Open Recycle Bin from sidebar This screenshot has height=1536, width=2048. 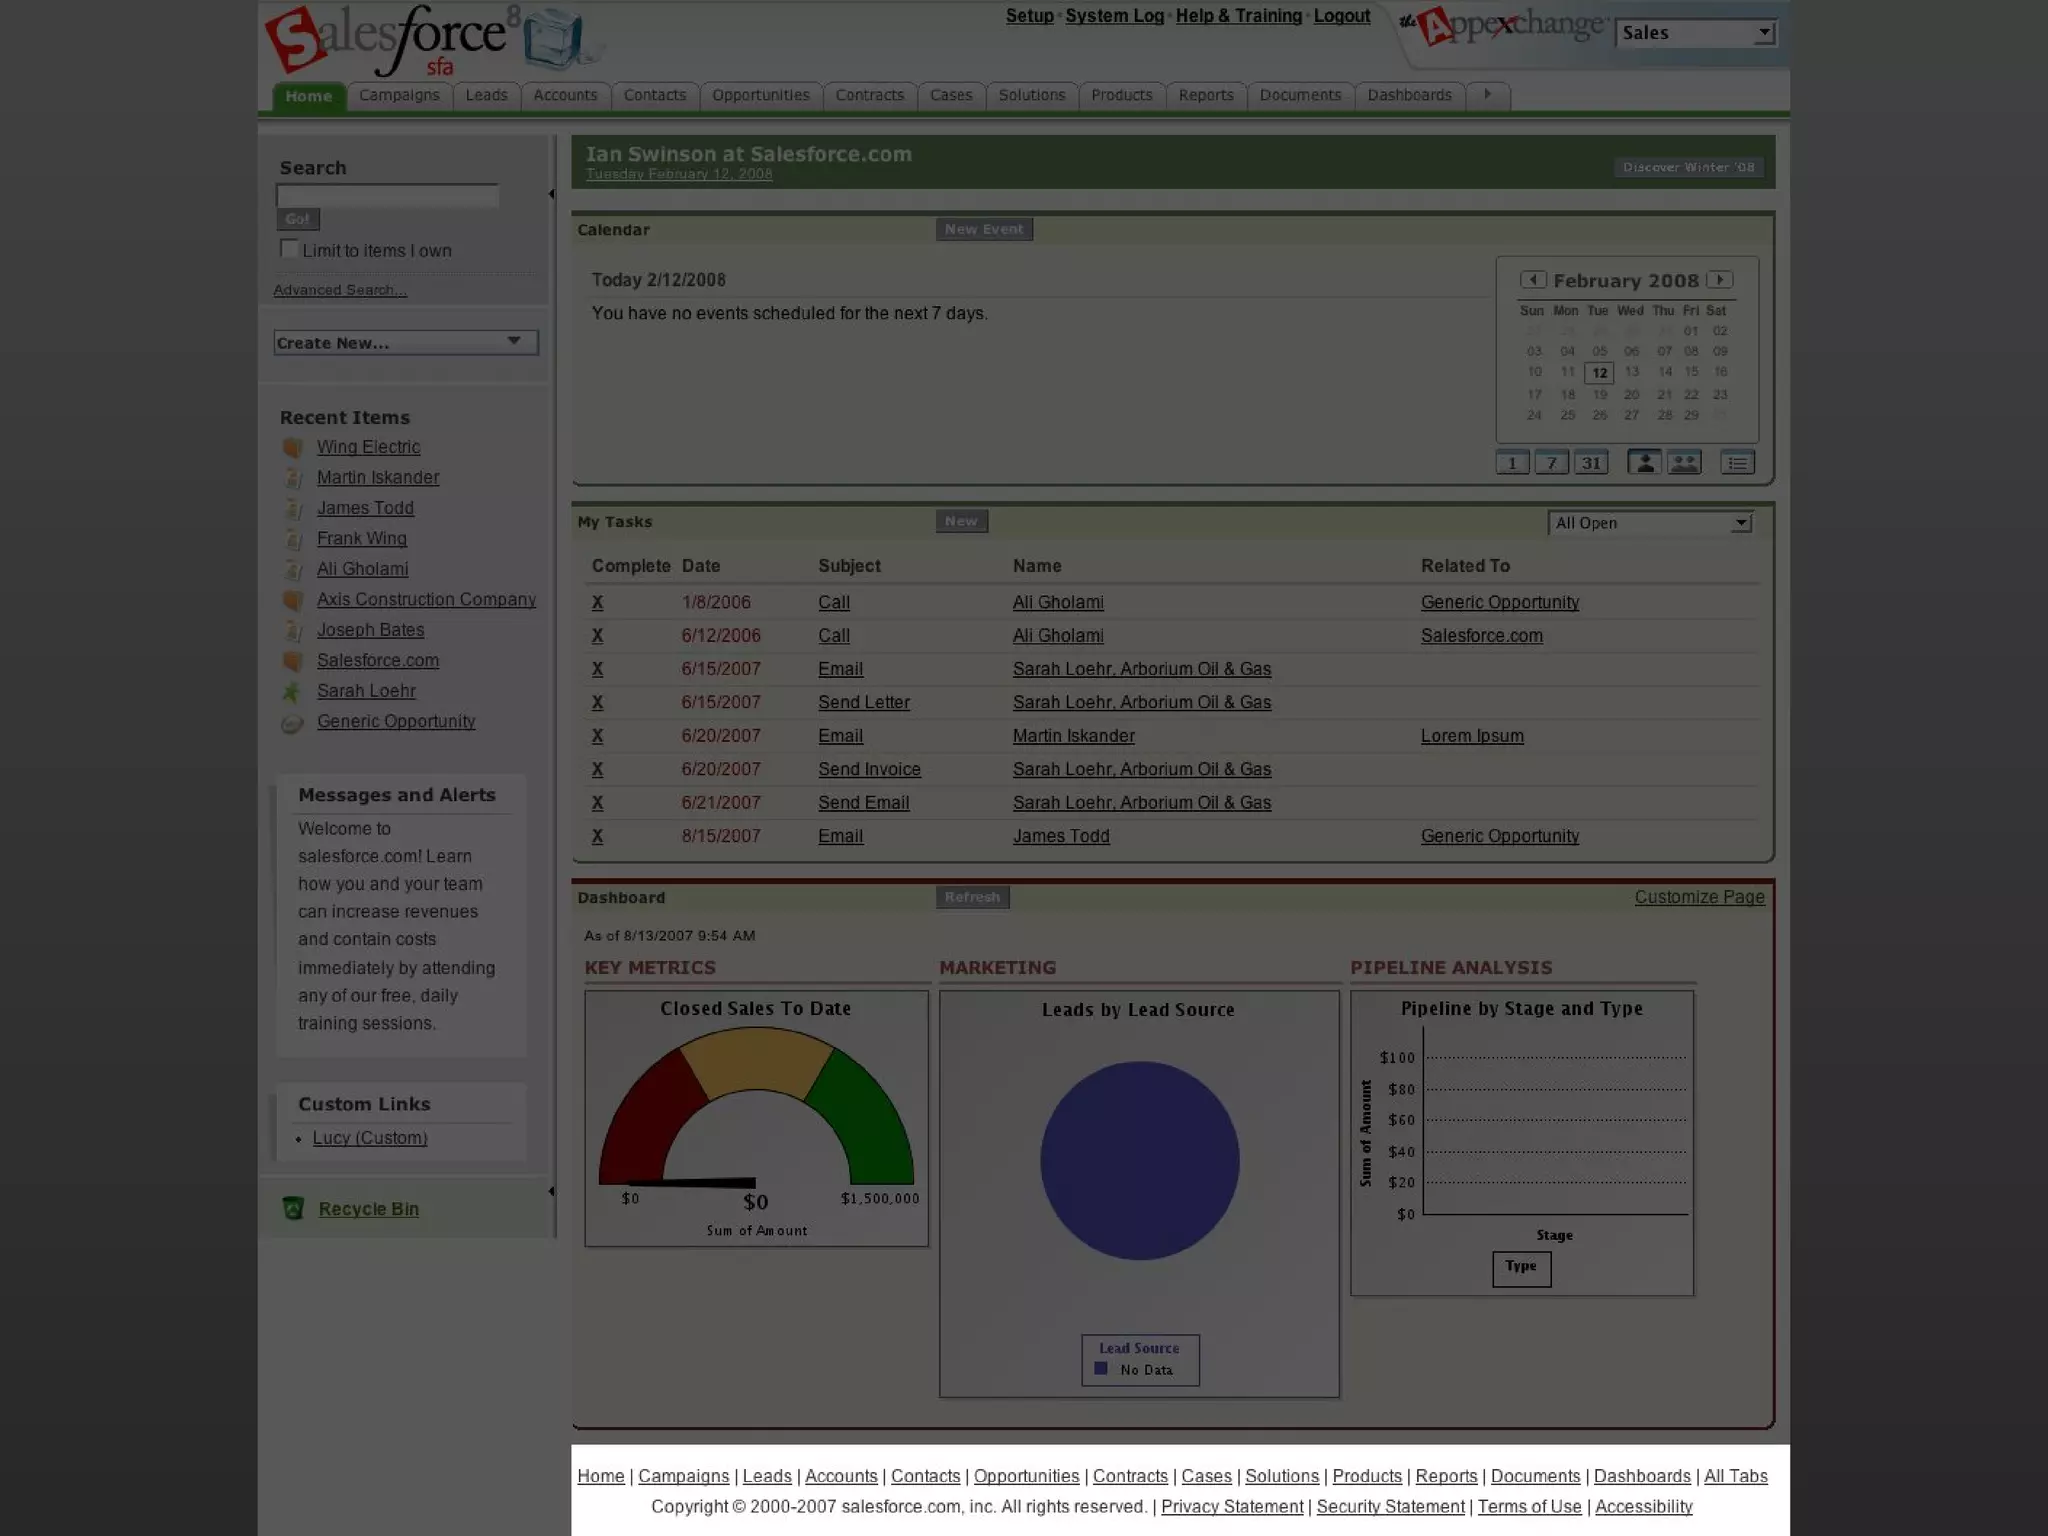click(x=368, y=1209)
